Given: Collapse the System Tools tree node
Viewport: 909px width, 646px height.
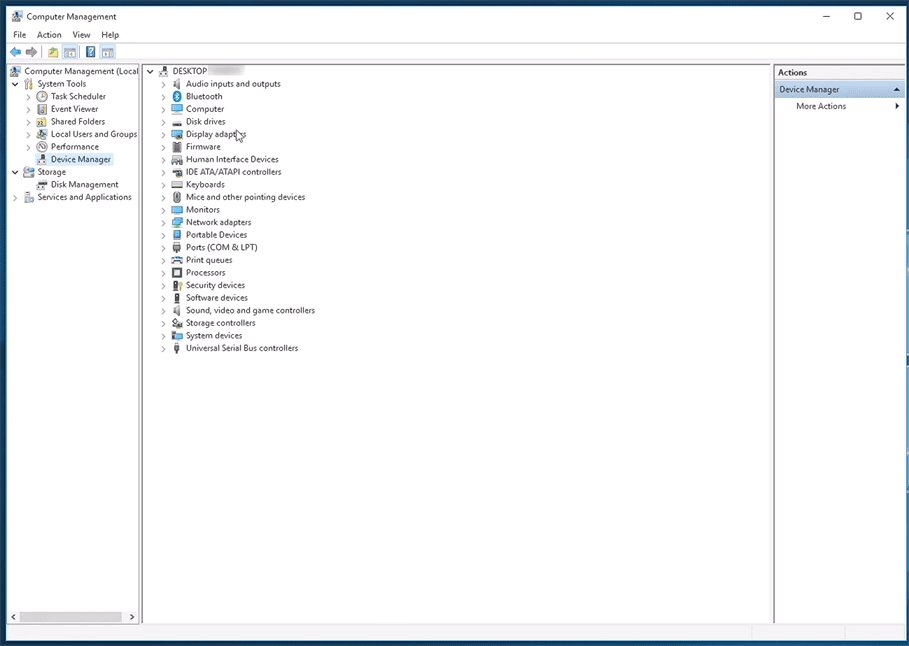Looking at the screenshot, I should click(15, 84).
